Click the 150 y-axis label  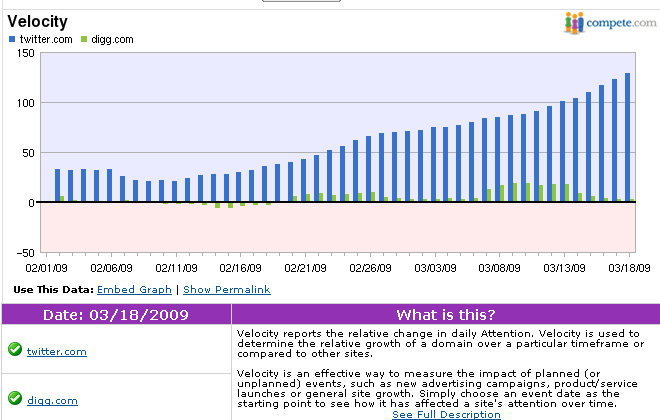point(26,53)
